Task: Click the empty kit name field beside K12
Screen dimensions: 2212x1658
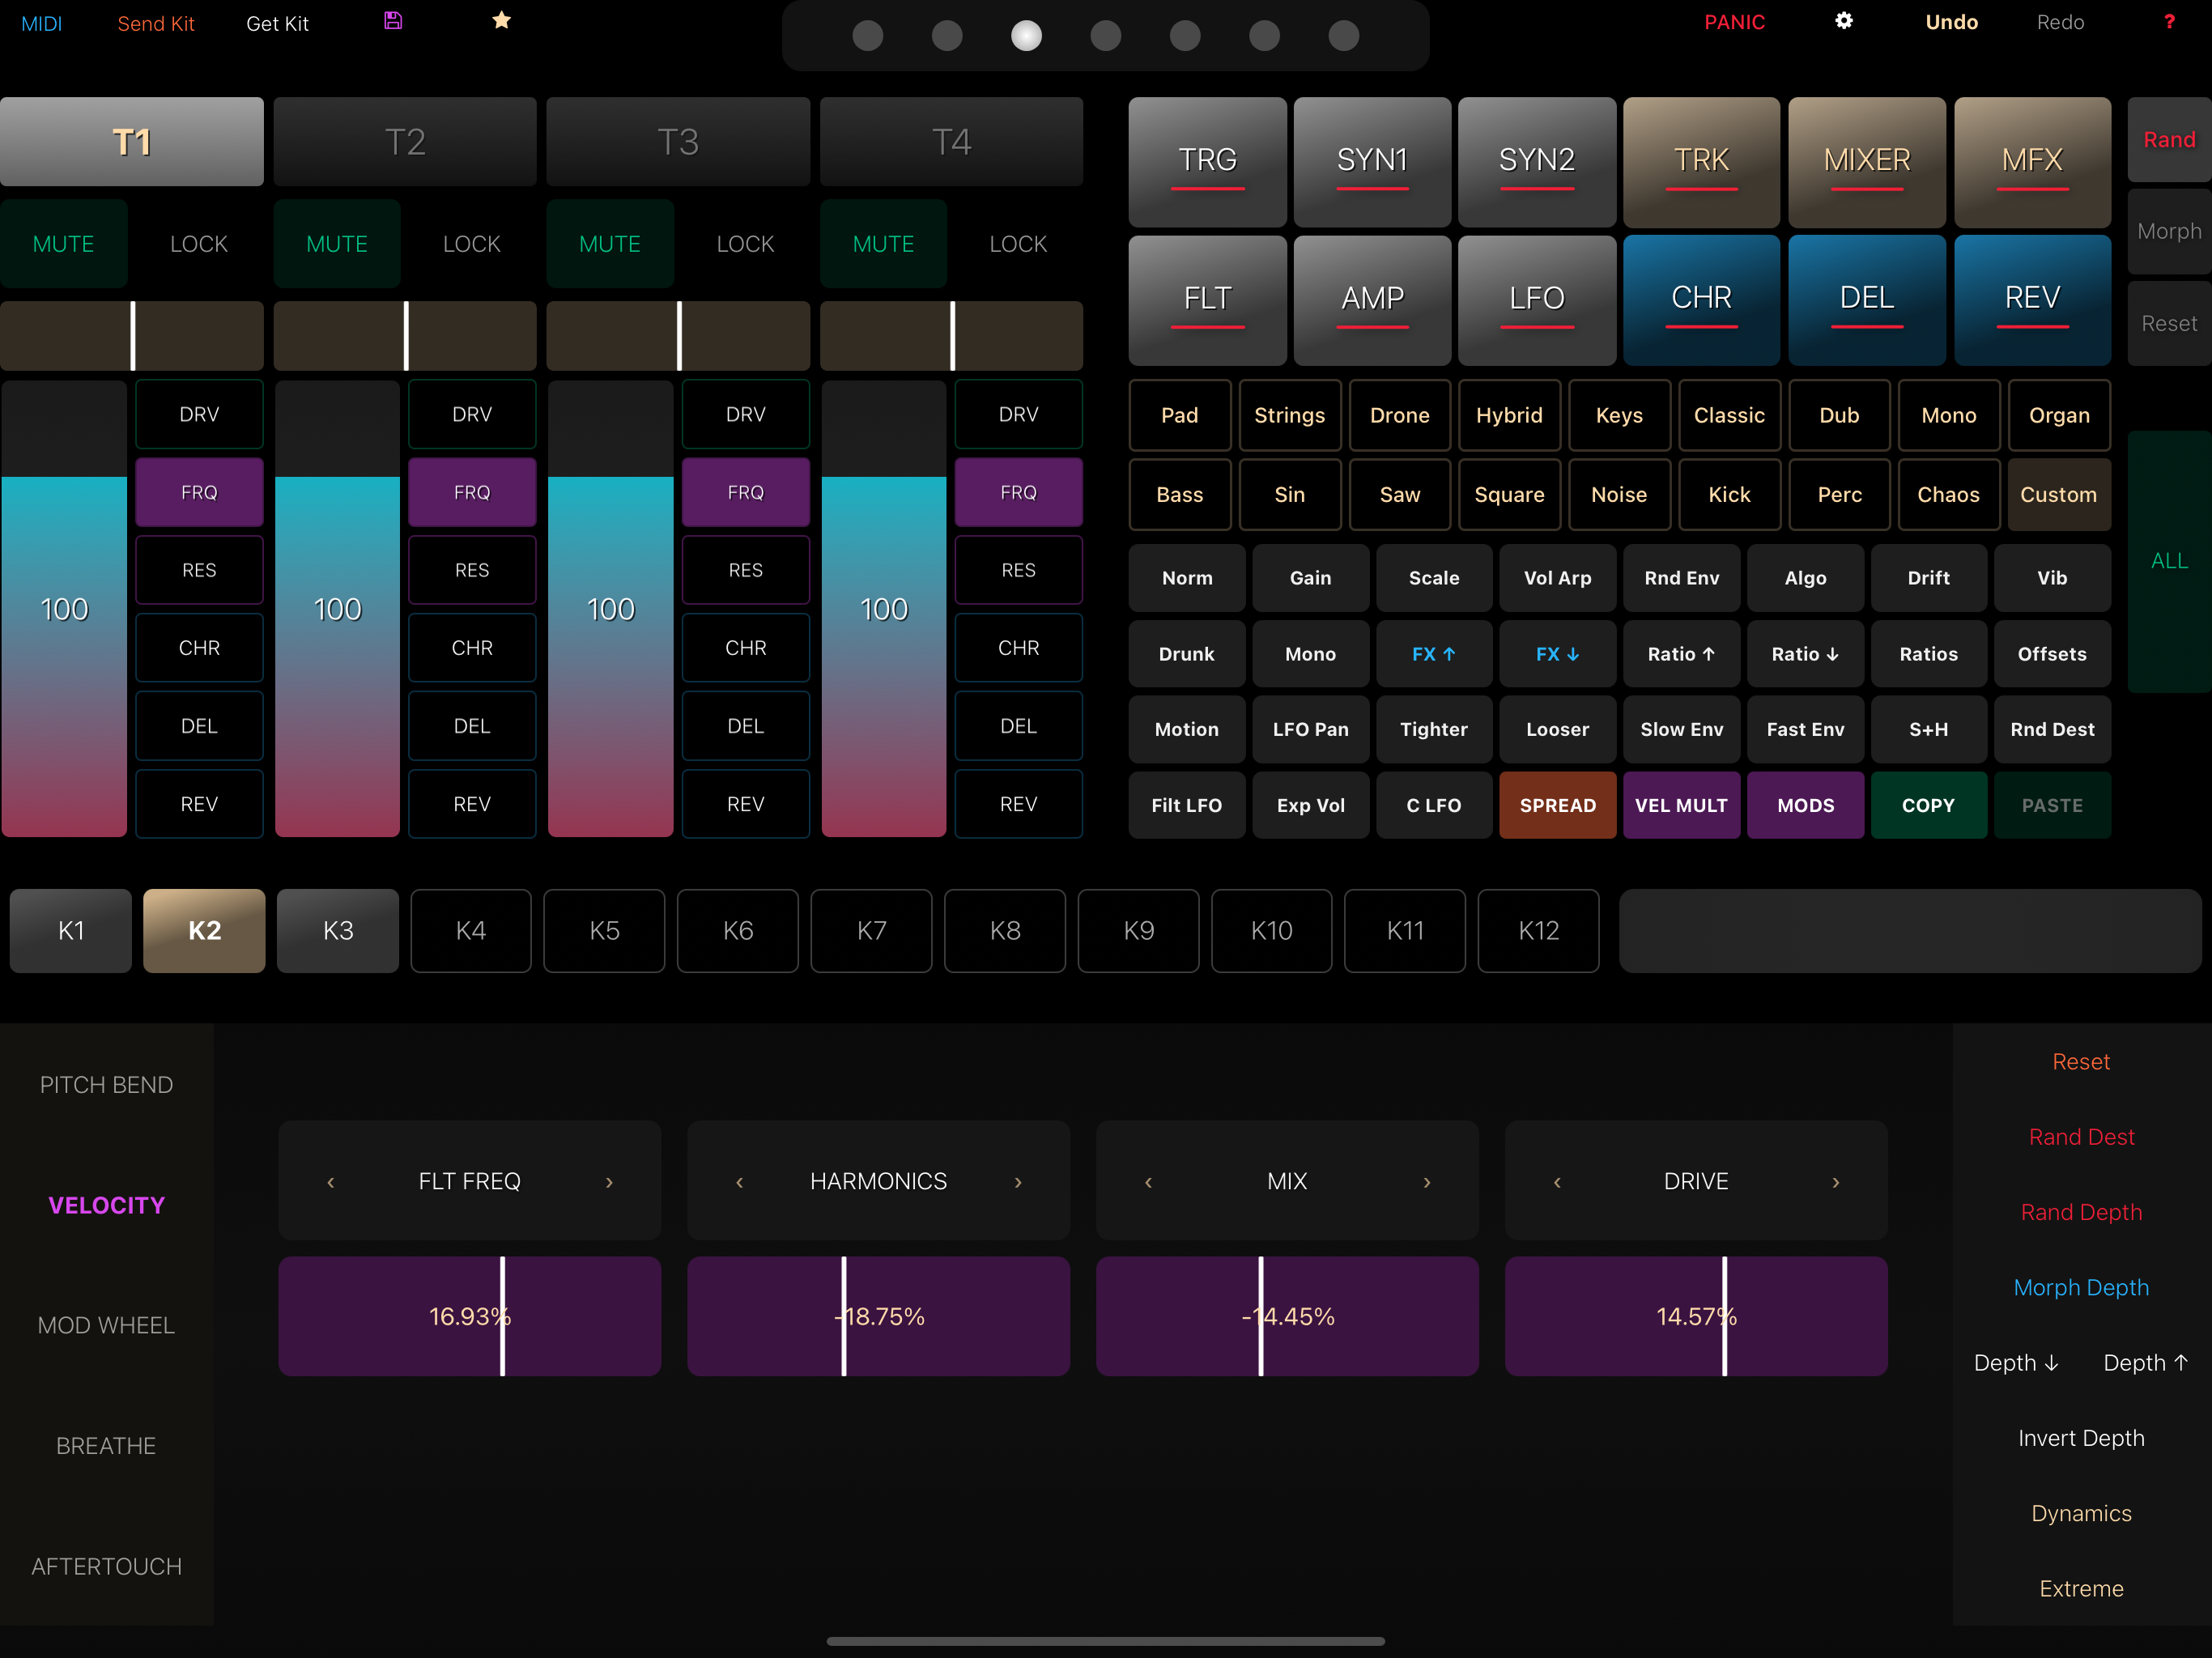Action: point(1910,931)
